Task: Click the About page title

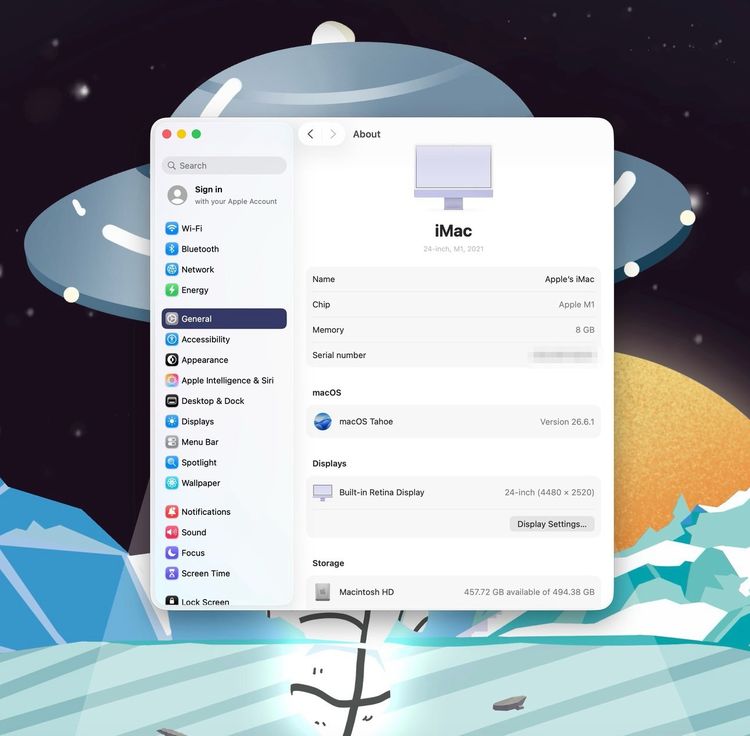Action: pyautogui.click(x=367, y=134)
